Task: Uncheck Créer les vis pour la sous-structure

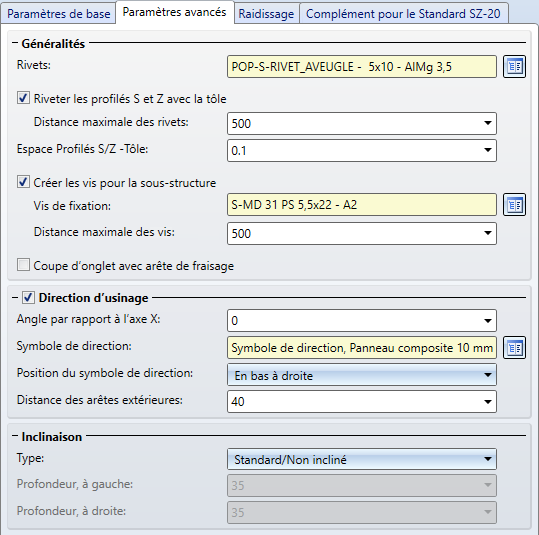Action: tap(23, 182)
